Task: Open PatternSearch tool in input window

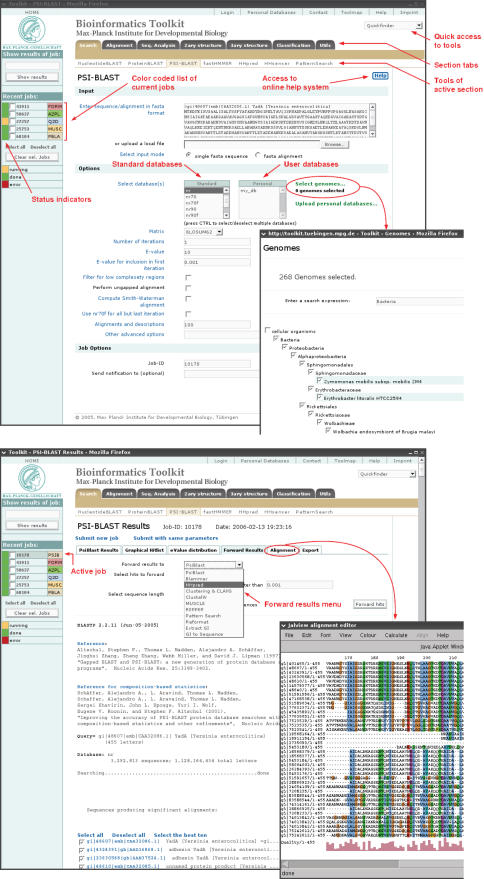Action: [314, 63]
